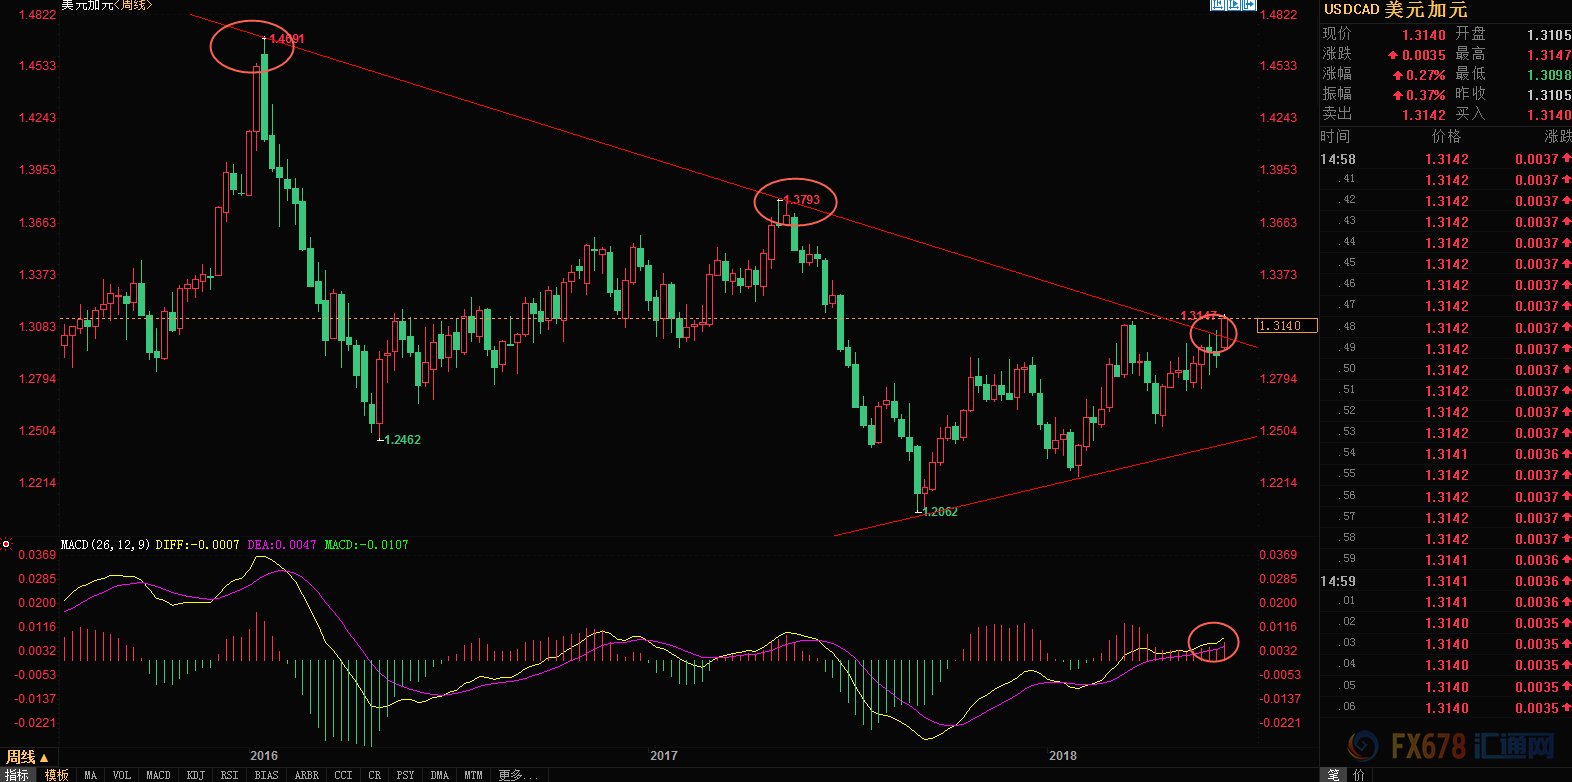Switch to the 指标 tab
Viewport: 1572px width, 782px height.
click(x=17, y=775)
